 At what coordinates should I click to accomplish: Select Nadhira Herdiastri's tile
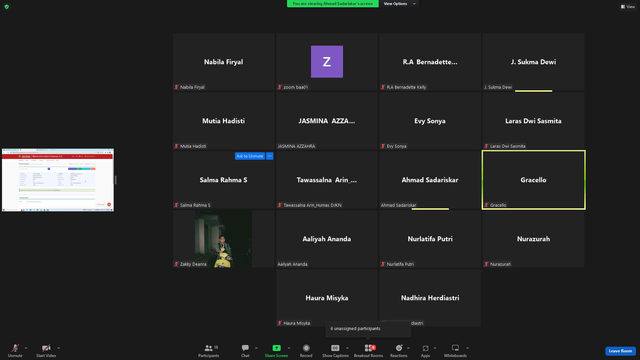point(430,298)
